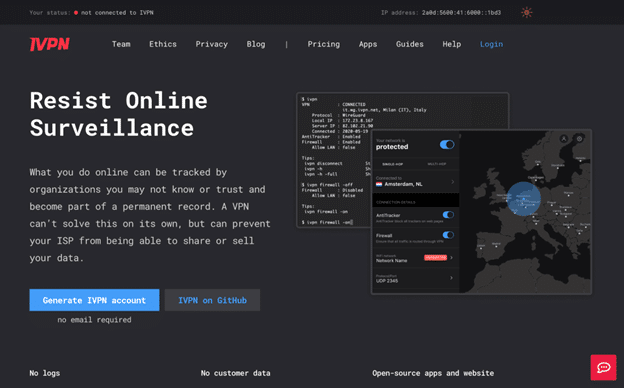Toggle the AntiTracker switch

coord(448,215)
